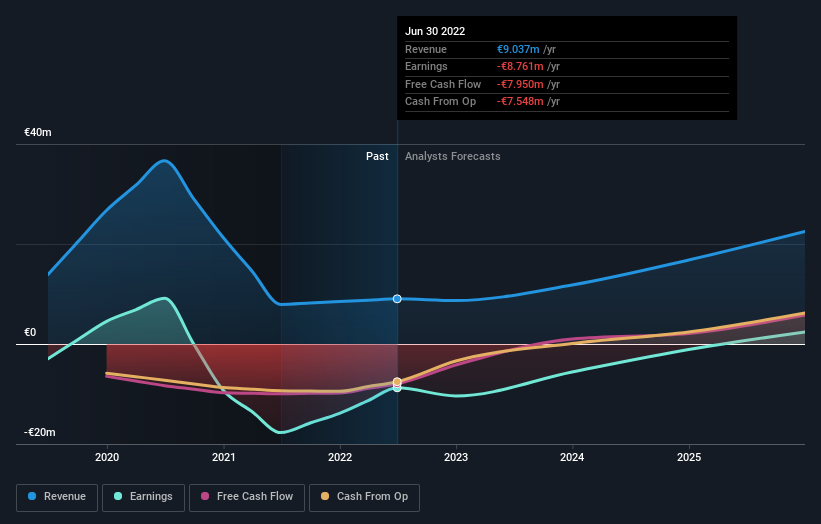Image resolution: width=821 pixels, height=524 pixels.
Task: Click the -€8.761m earnings value
Action: click(x=520, y=66)
